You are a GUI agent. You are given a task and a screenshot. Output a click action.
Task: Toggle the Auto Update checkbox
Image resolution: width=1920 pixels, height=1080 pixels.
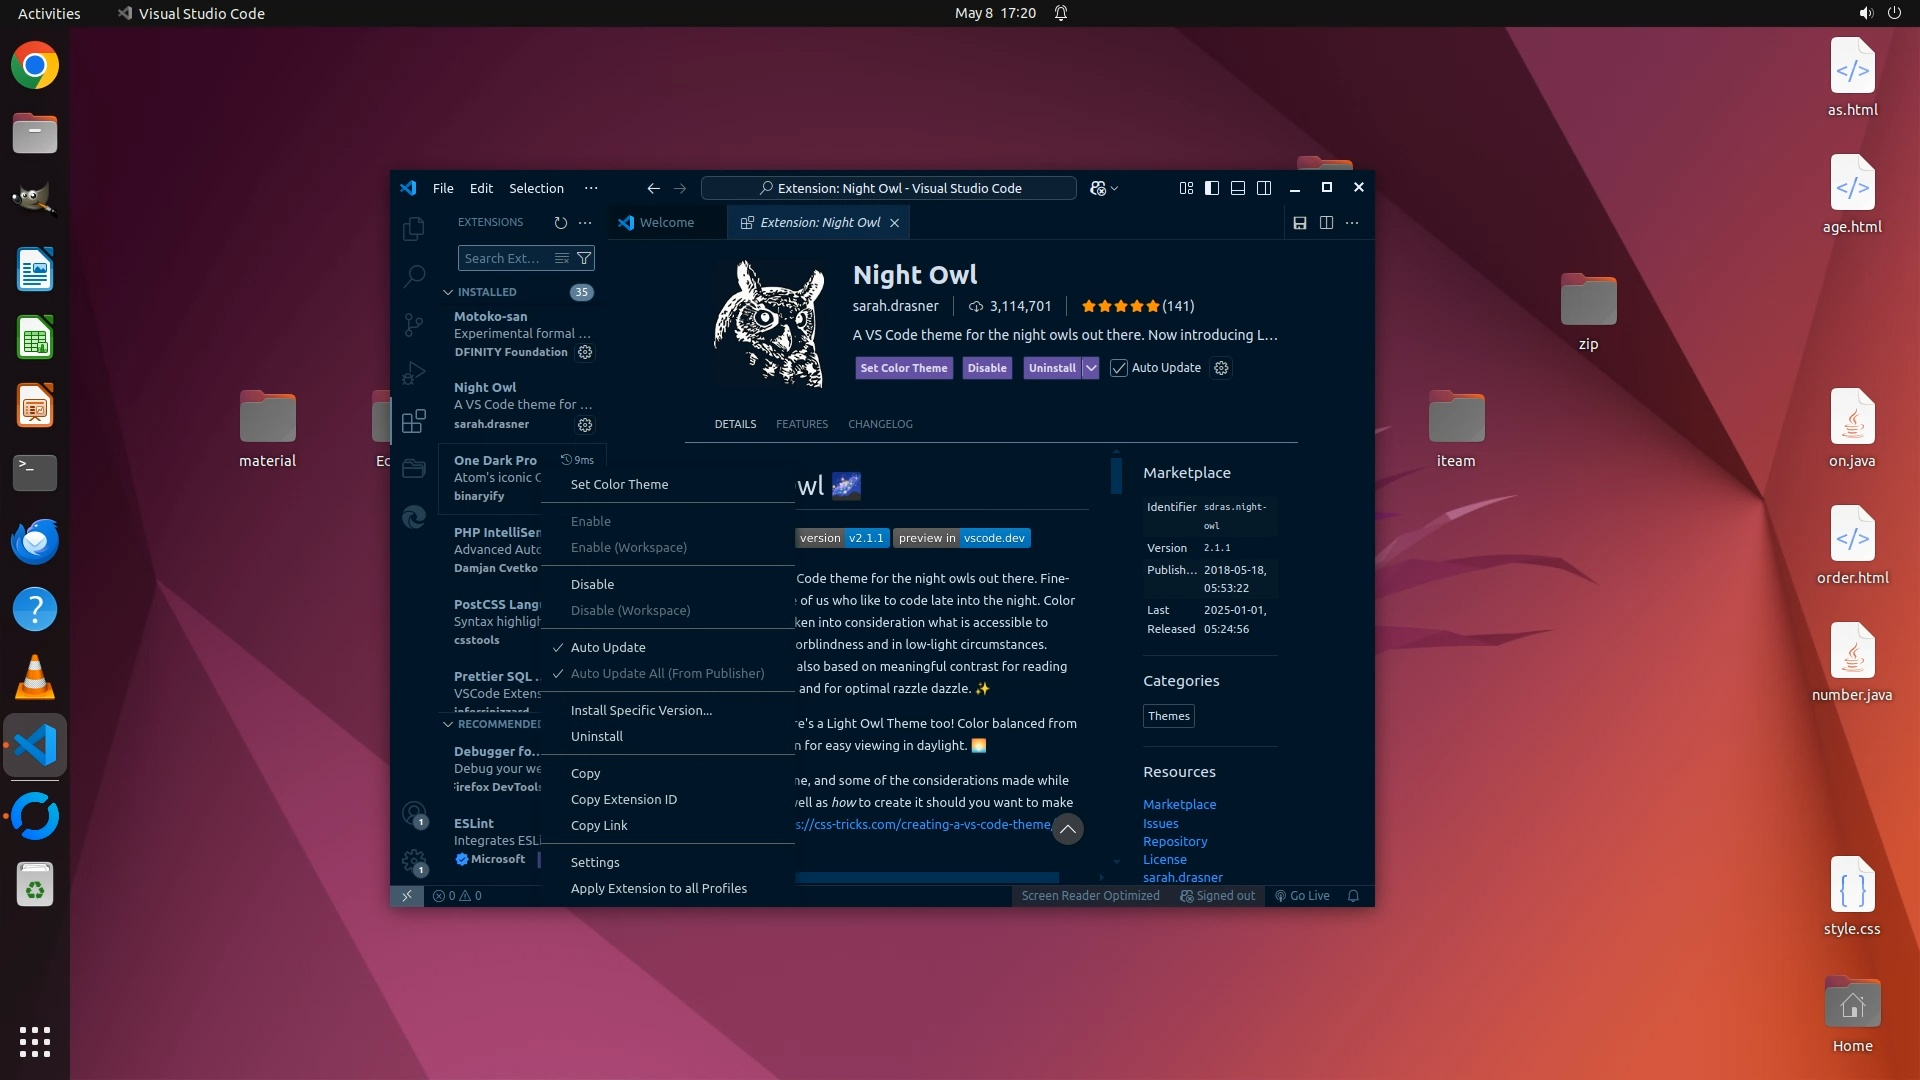tap(1119, 368)
